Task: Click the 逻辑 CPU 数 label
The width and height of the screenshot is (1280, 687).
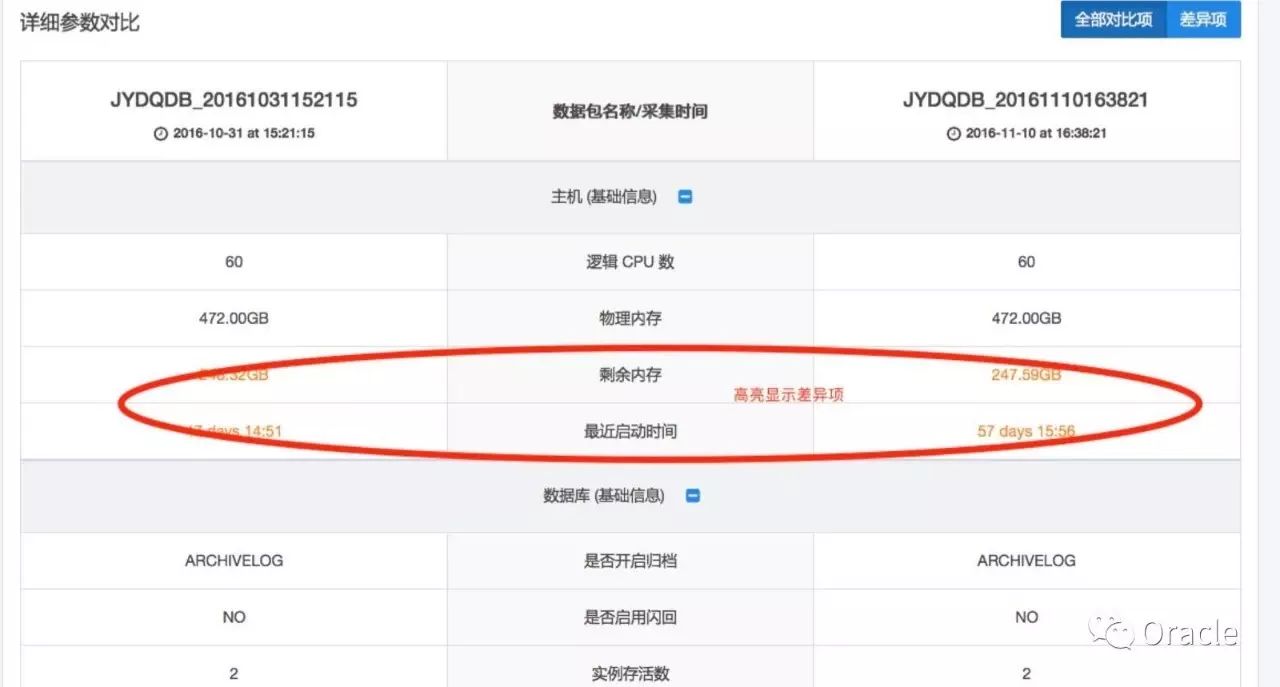Action: coord(630,262)
